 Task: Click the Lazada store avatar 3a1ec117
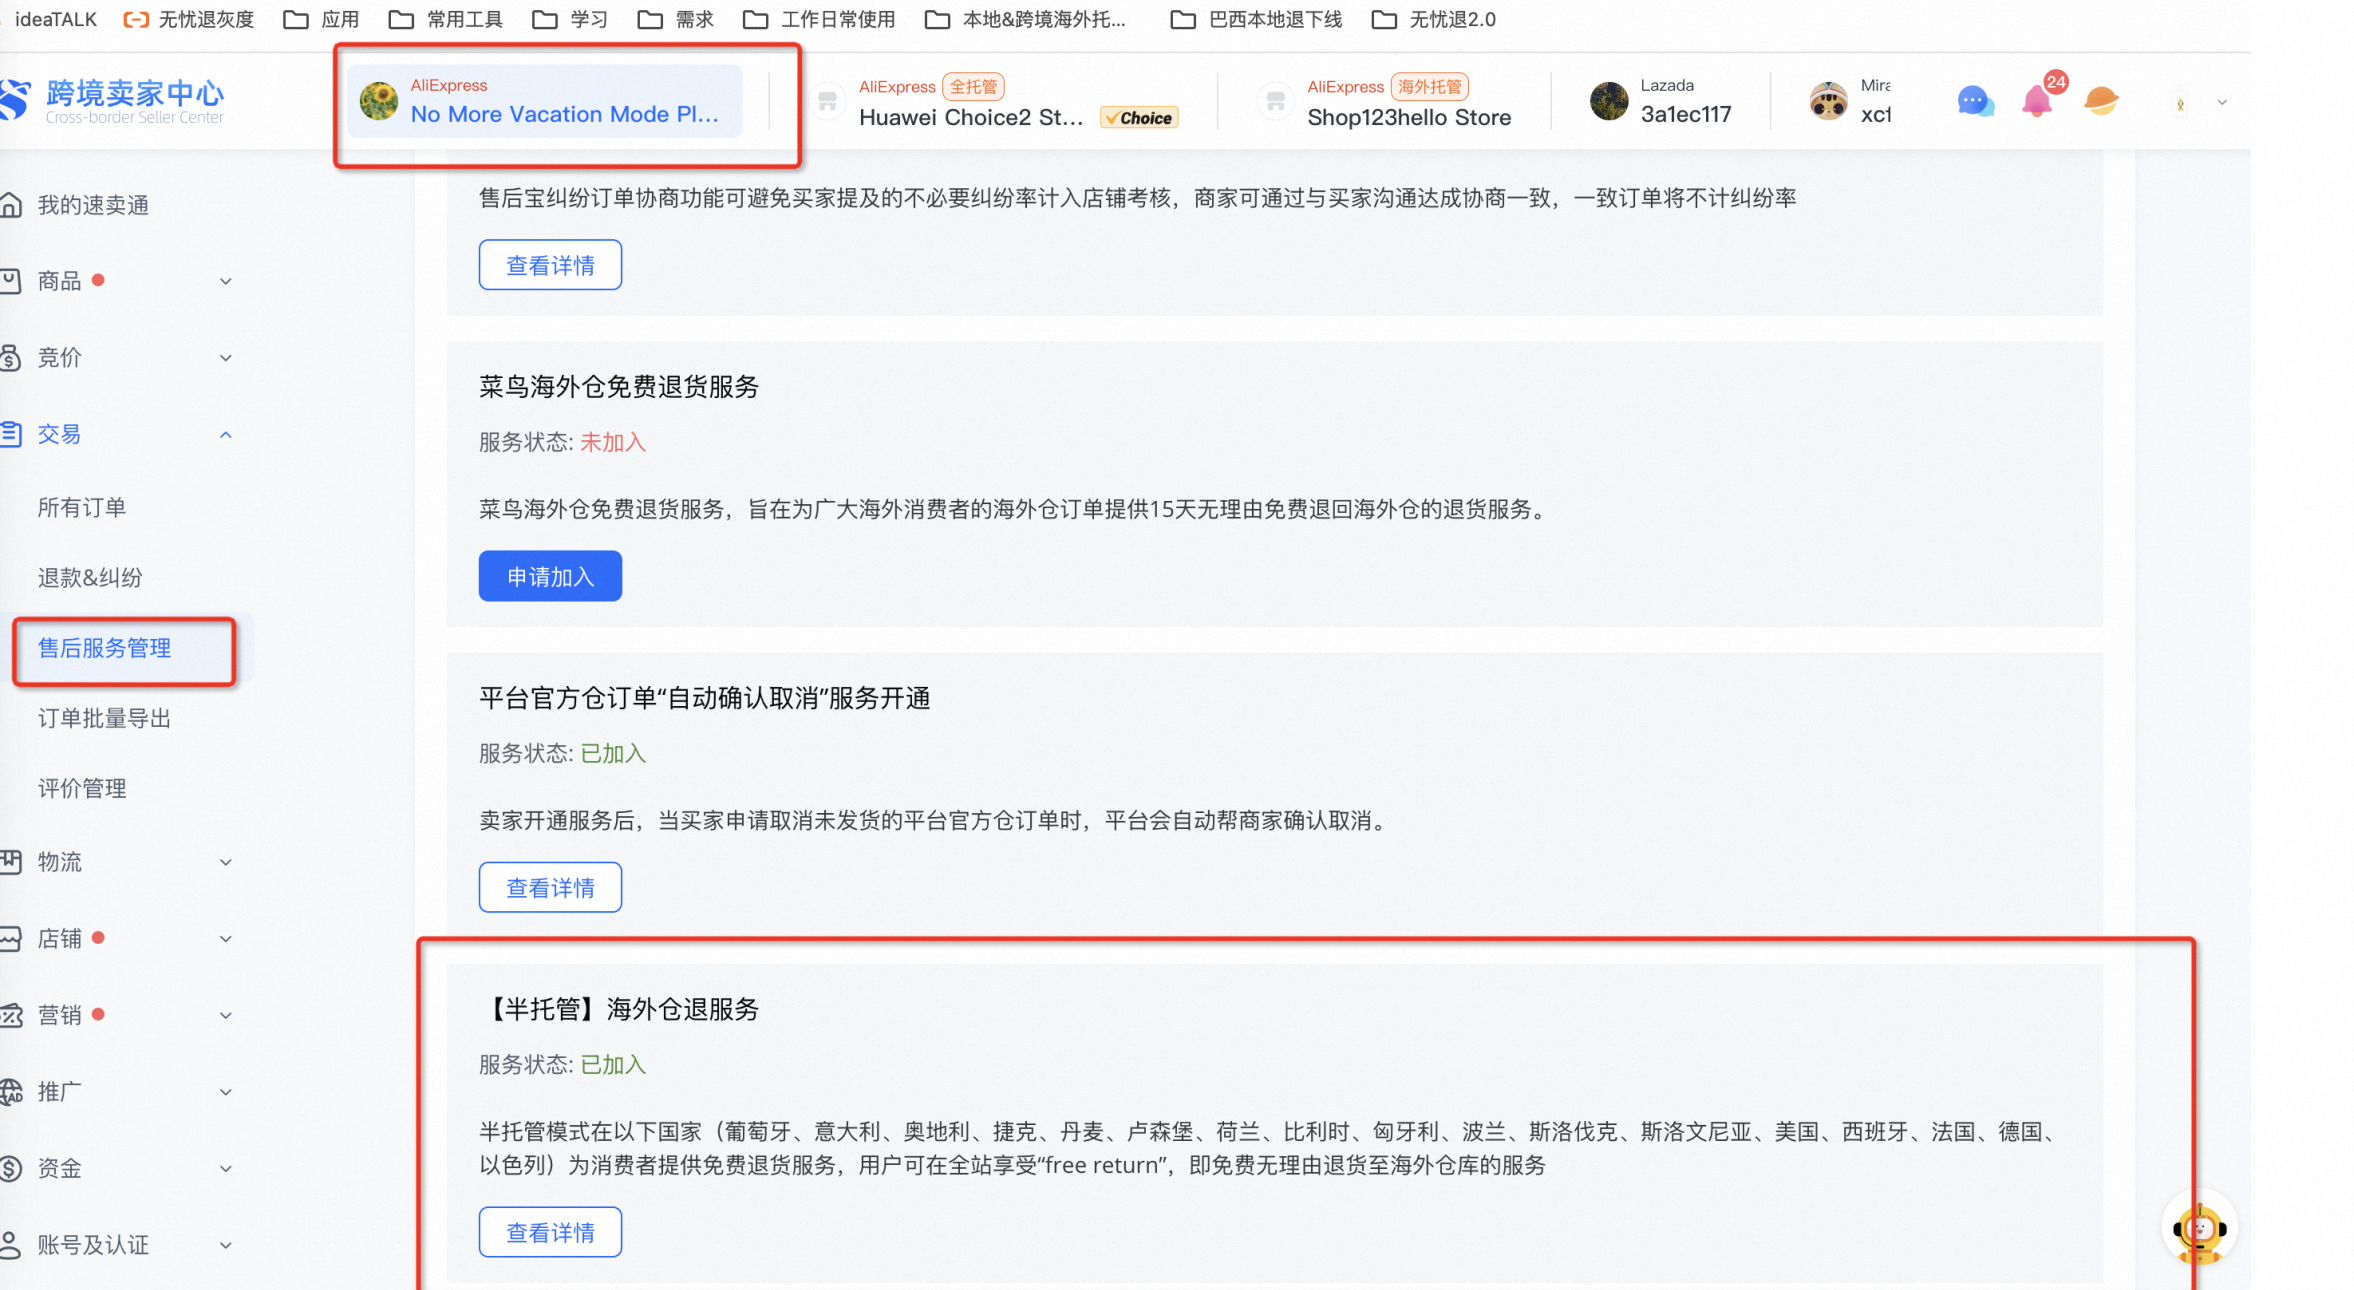click(x=1609, y=101)
